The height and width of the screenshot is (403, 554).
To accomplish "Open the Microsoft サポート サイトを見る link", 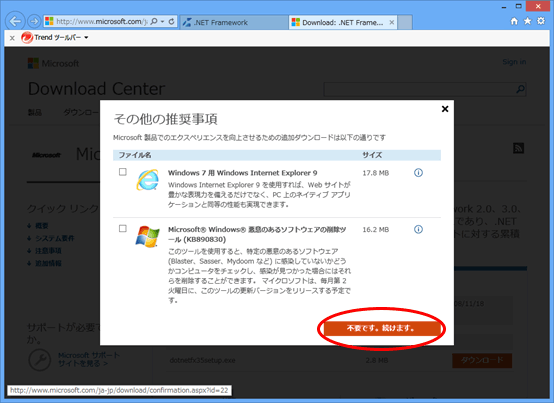I will tap(89, 359).
